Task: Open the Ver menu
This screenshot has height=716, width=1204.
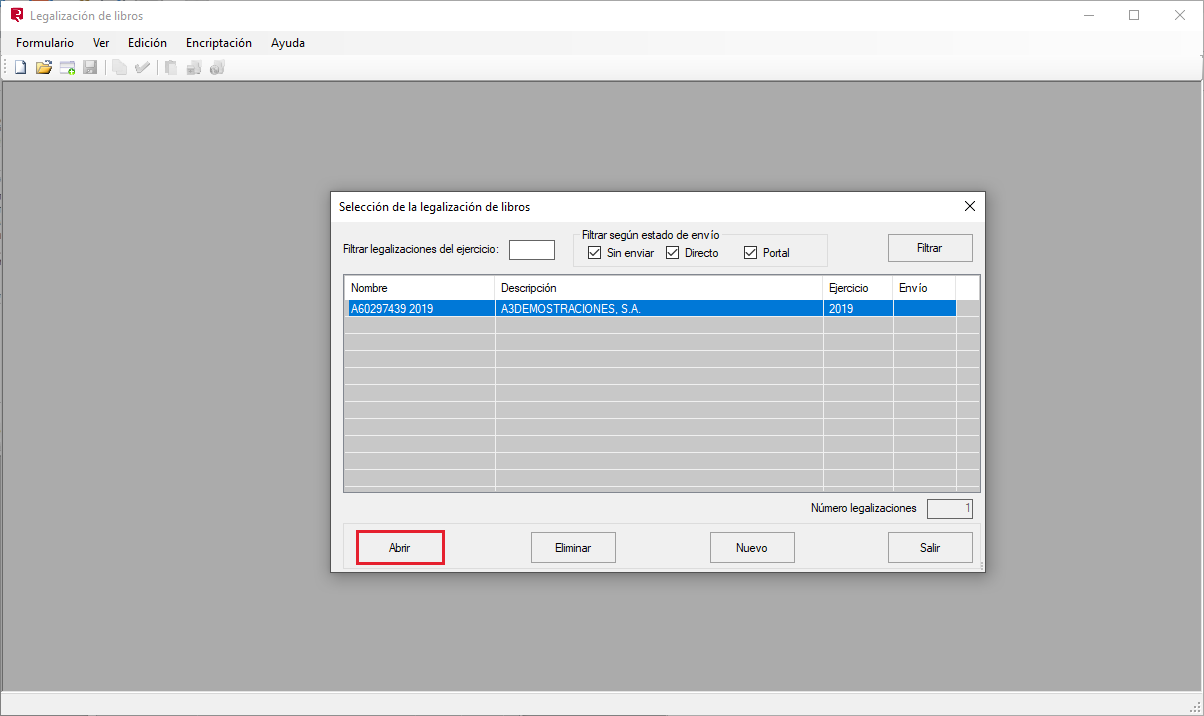Action: point(101,43)
